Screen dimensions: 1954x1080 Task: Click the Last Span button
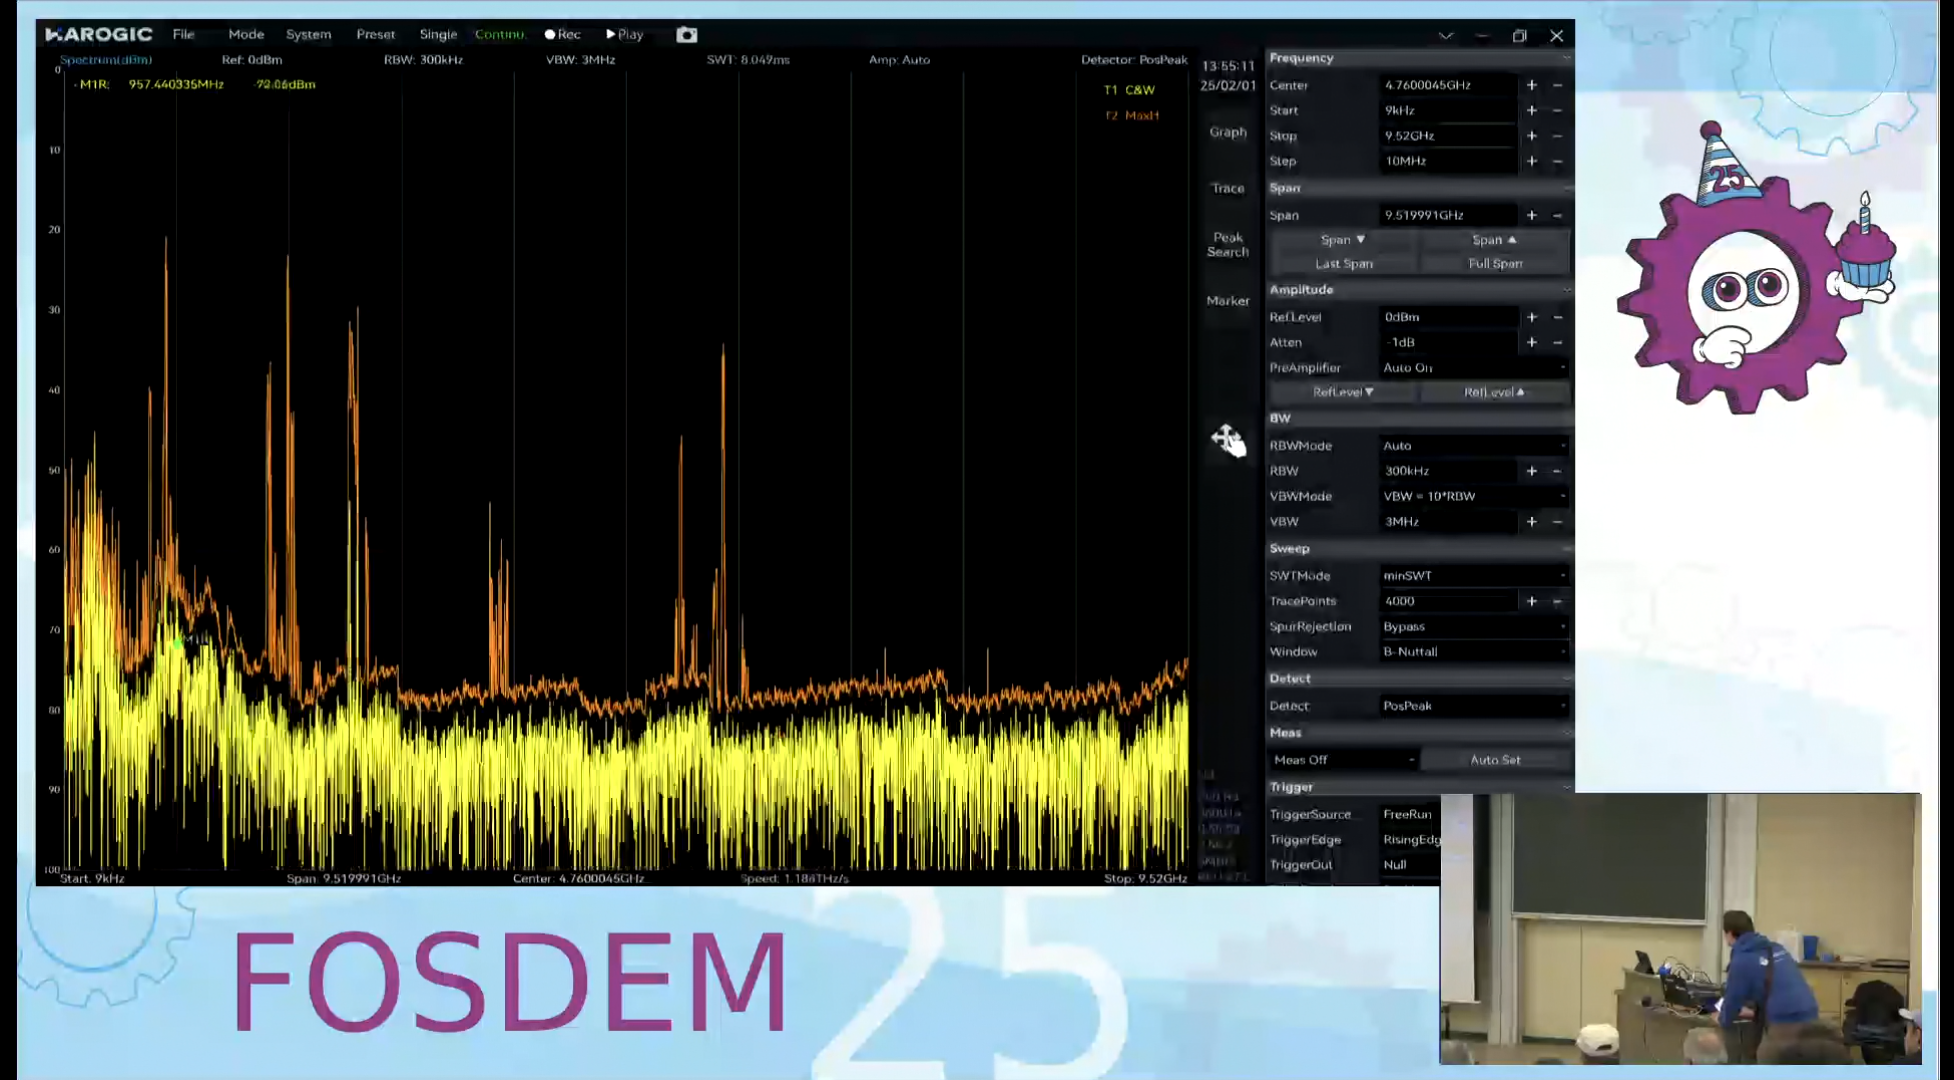(x=1343, y=264)
